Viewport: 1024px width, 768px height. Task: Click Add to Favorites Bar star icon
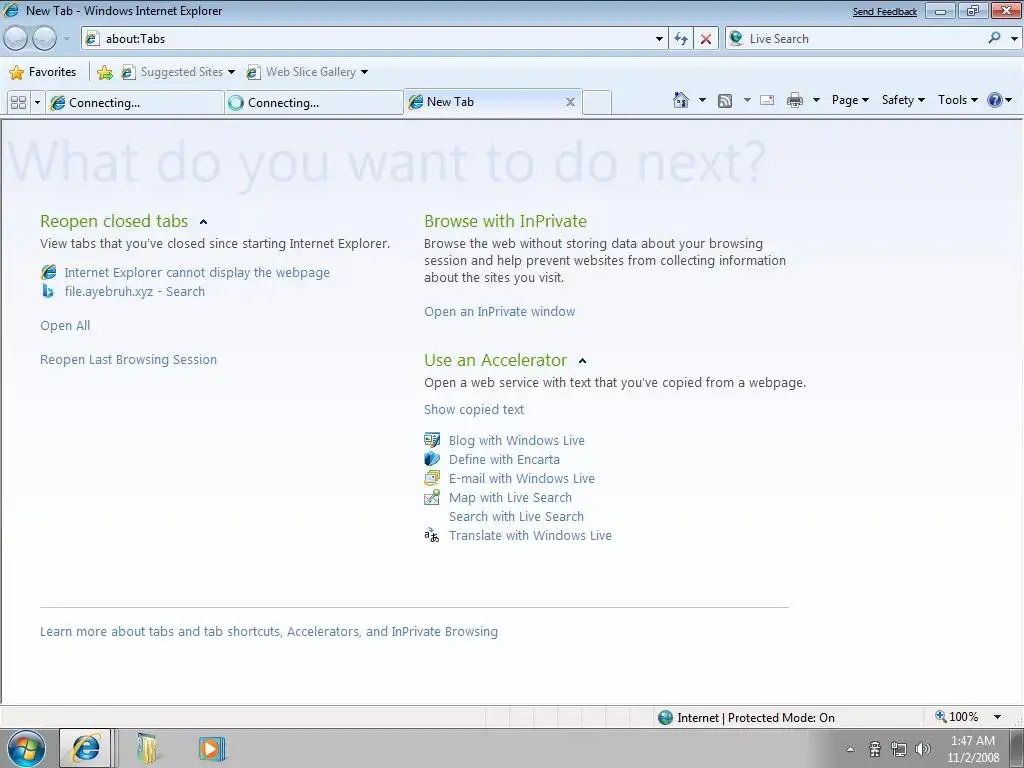[x=104, y=72]
